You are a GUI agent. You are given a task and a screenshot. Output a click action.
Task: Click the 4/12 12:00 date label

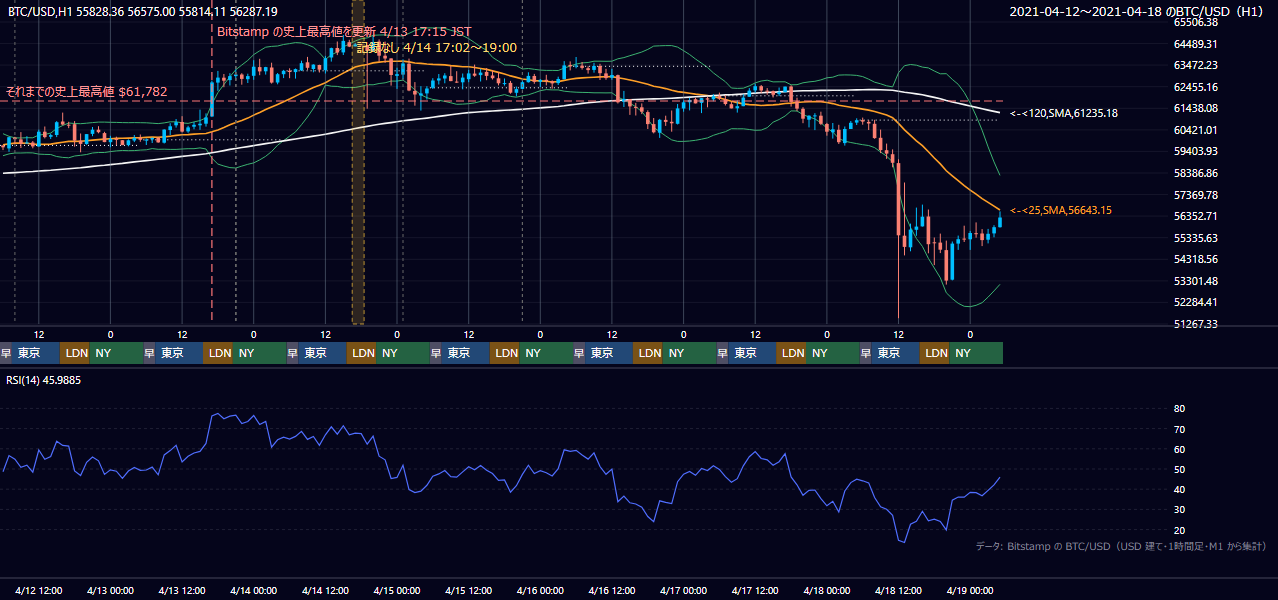click(x=39, y=590)
